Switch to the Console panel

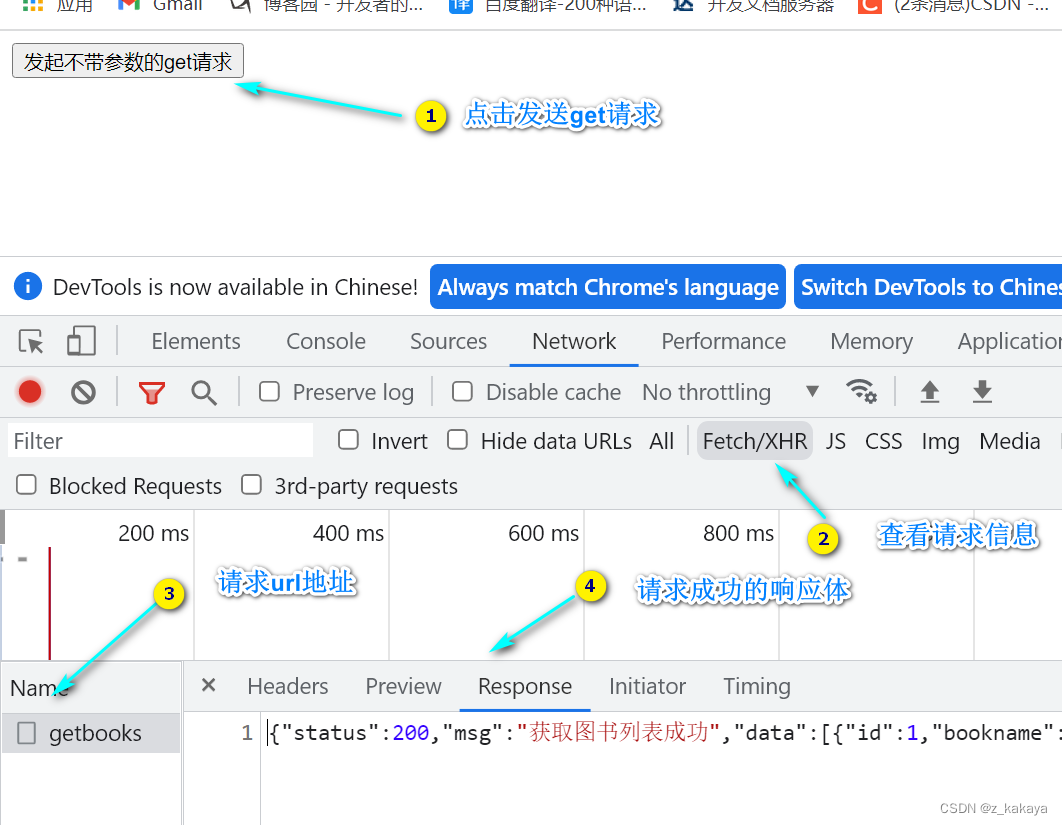click(x=326, y=341)
